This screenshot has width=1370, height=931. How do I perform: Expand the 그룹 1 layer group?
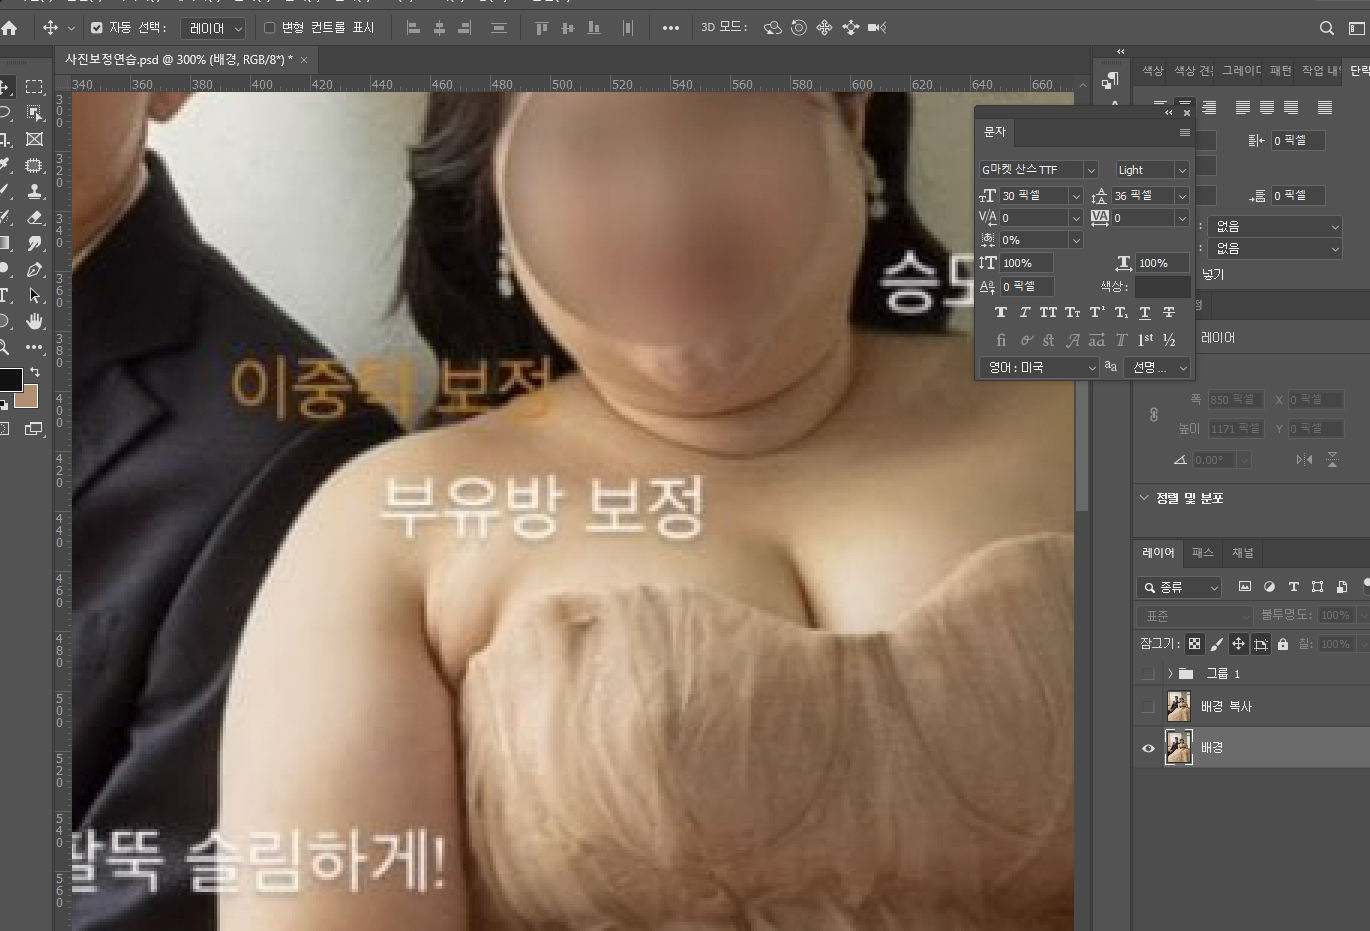(1170, 674)
